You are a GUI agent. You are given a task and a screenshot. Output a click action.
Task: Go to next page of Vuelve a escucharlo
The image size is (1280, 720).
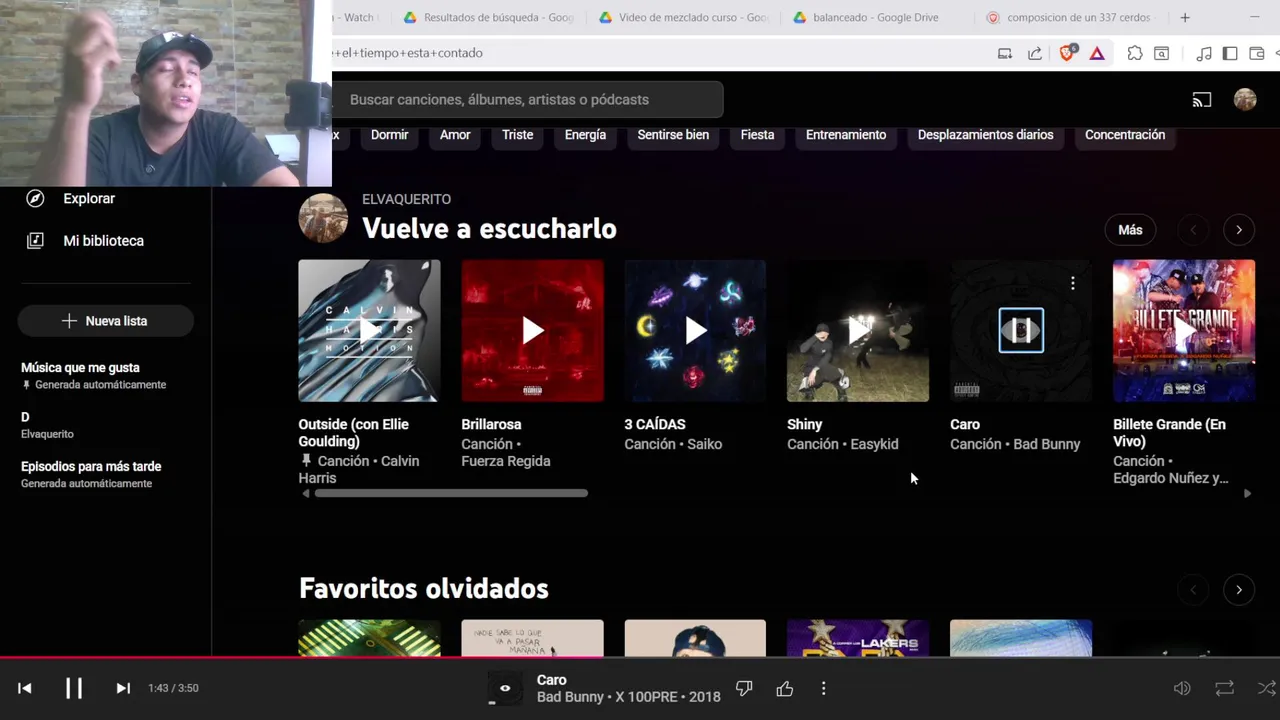[1238, 230]
